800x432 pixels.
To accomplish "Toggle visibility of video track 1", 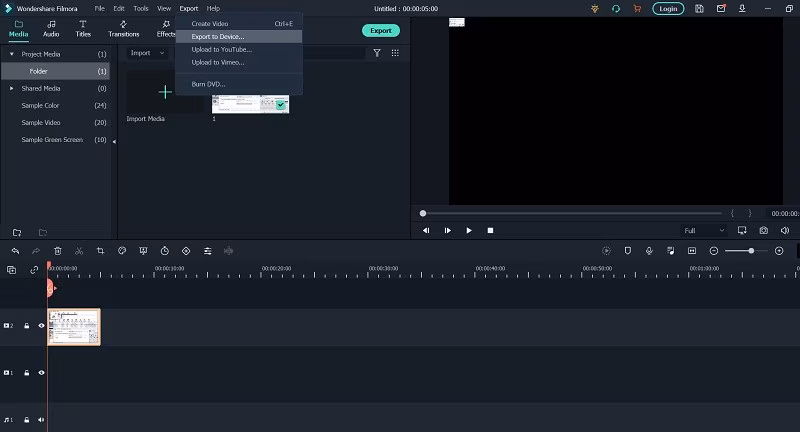I will pyautogui.click(x=41, y=373).
